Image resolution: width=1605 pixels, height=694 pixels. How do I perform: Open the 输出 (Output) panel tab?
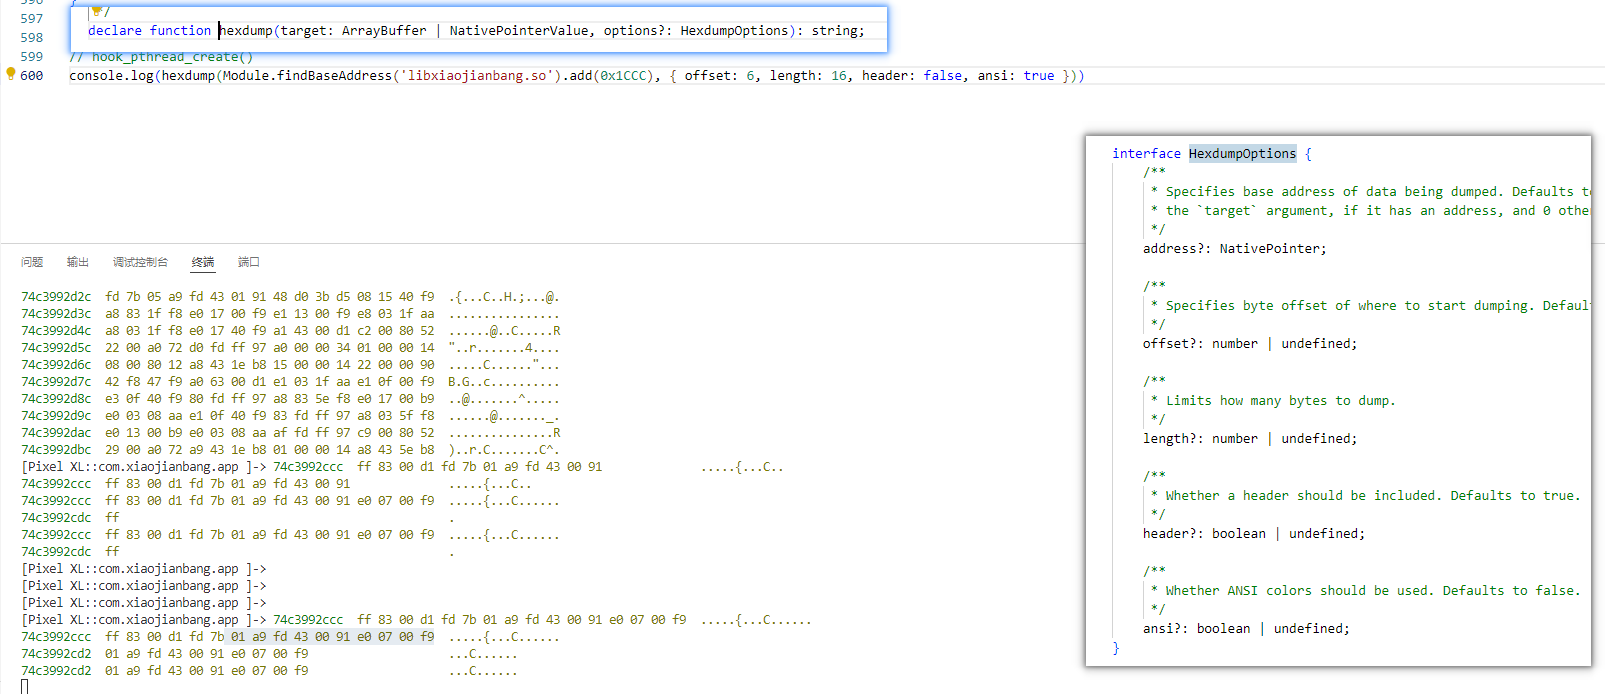click(78, 262)
